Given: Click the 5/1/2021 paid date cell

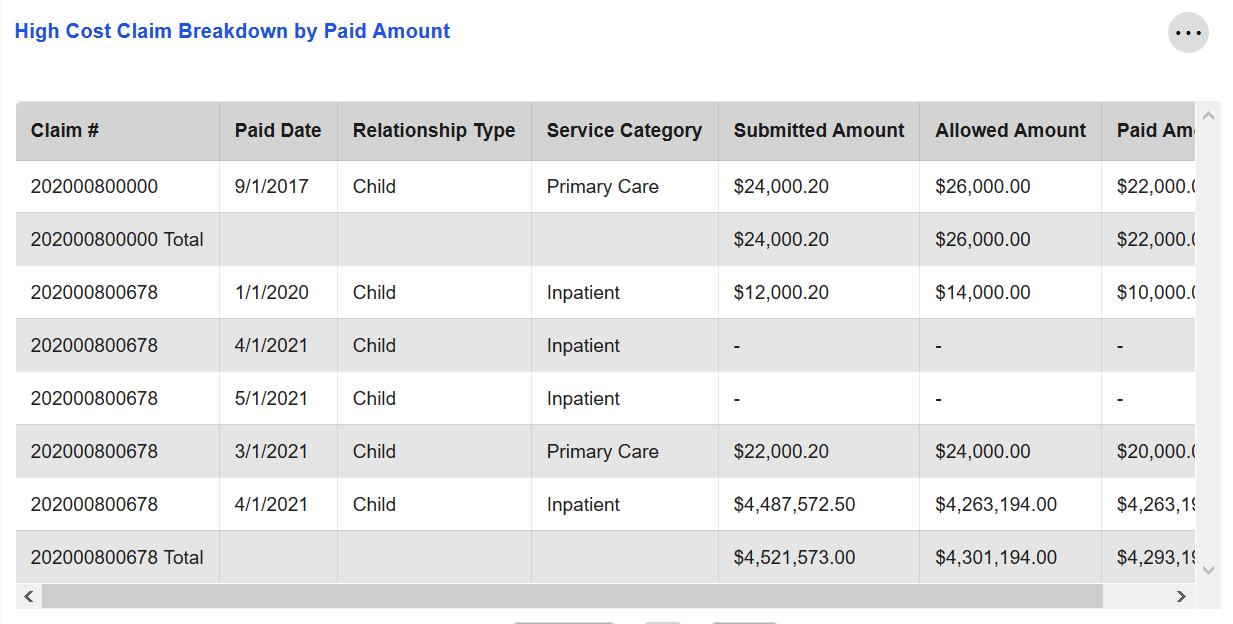Looking at the screenshot, I should pyautogui.click(x=272, y=399).
